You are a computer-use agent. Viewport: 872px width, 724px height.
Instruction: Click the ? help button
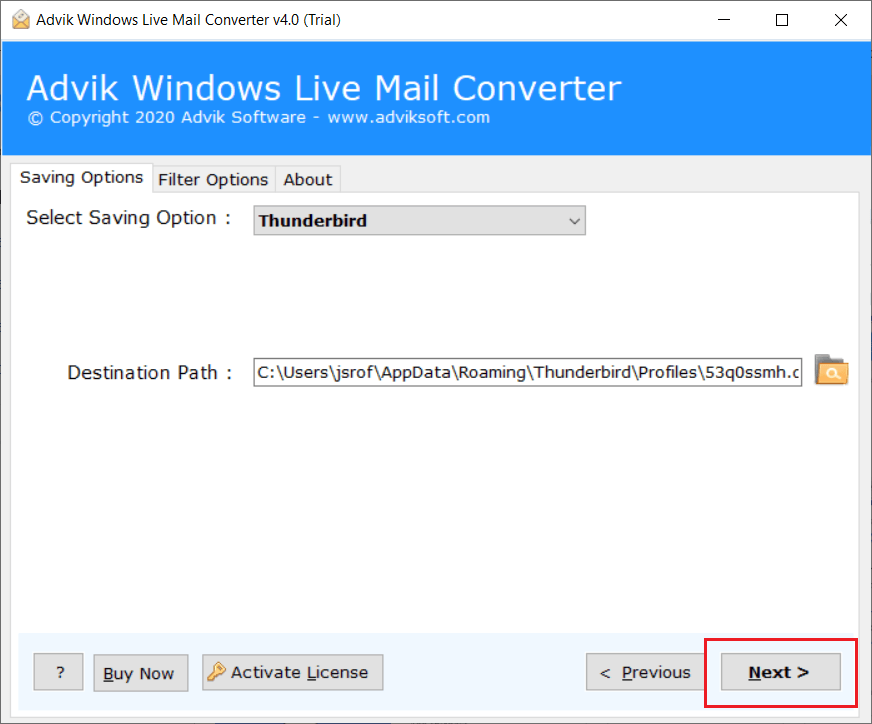point(58,672)
